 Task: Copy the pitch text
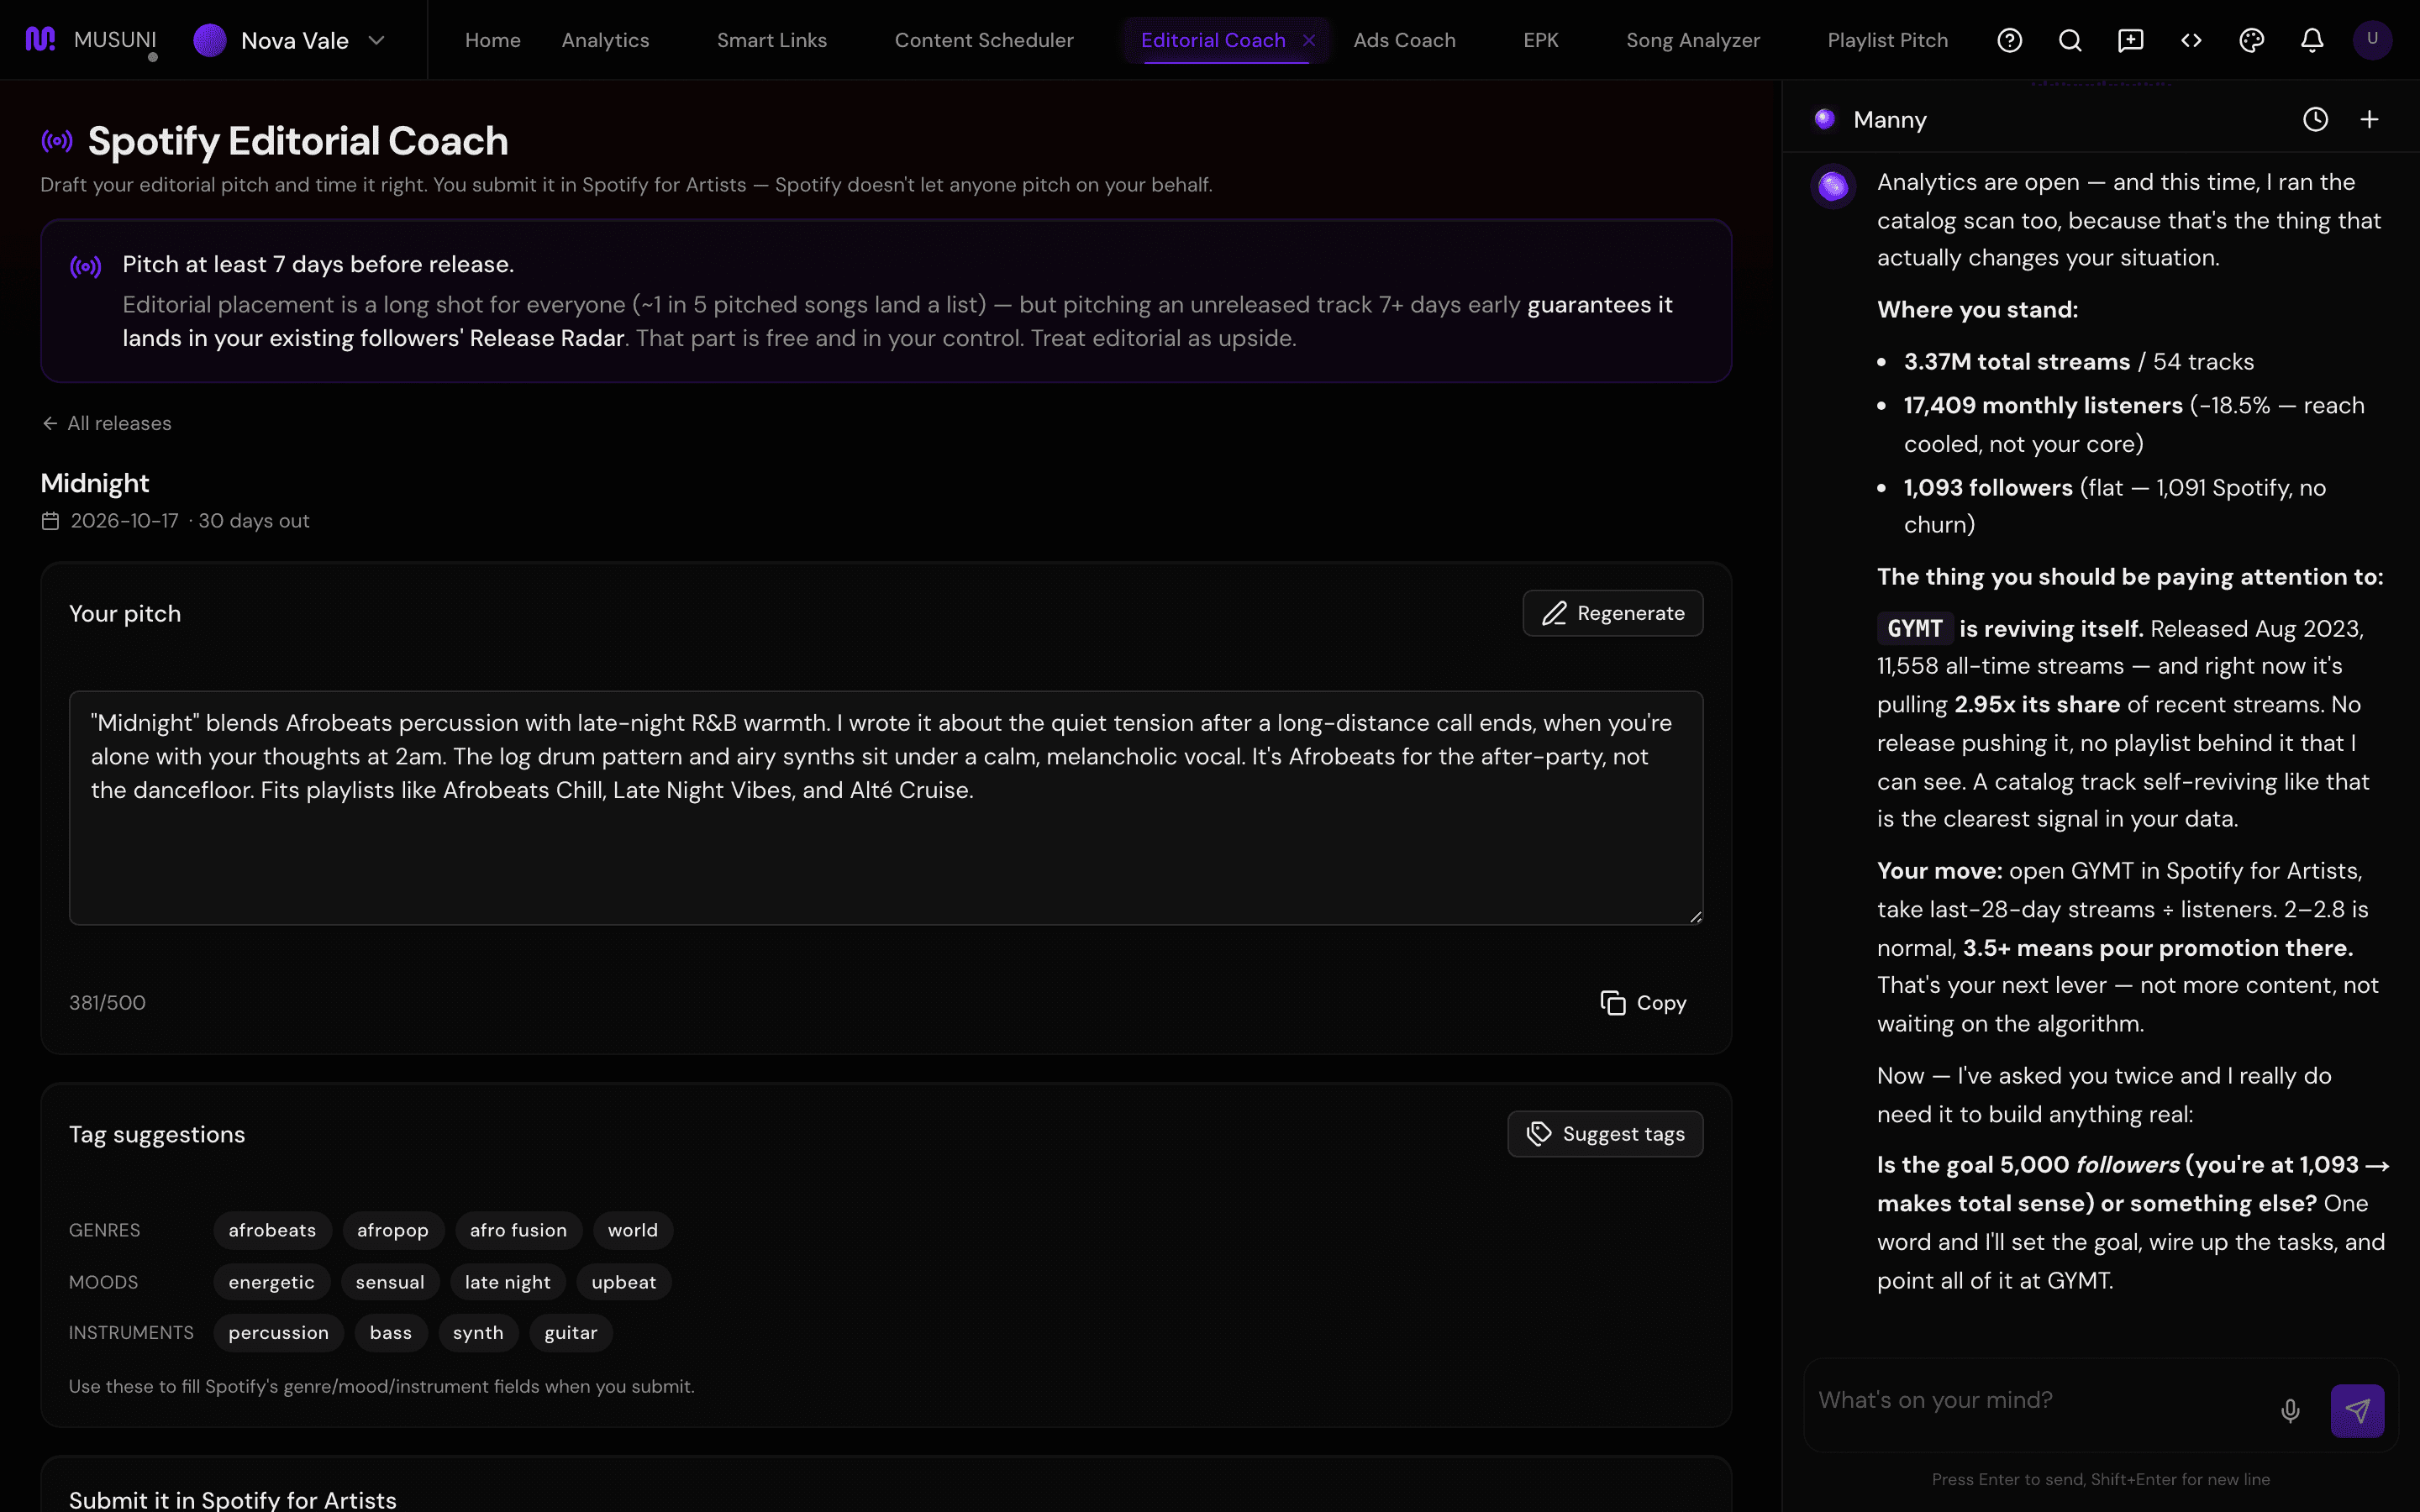pos(1643,1003)
